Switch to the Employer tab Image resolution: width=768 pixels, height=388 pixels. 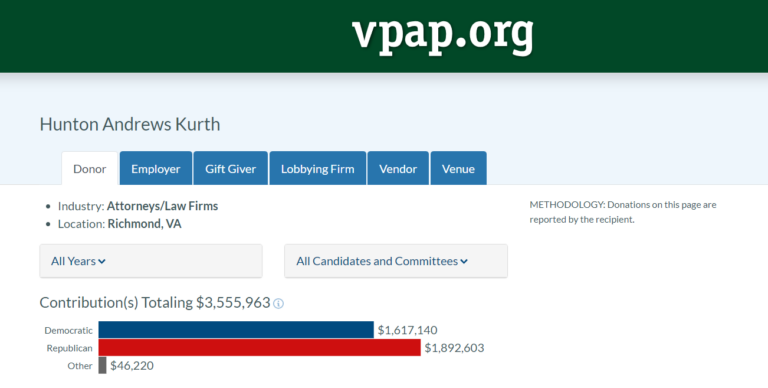tap(156, 169)
